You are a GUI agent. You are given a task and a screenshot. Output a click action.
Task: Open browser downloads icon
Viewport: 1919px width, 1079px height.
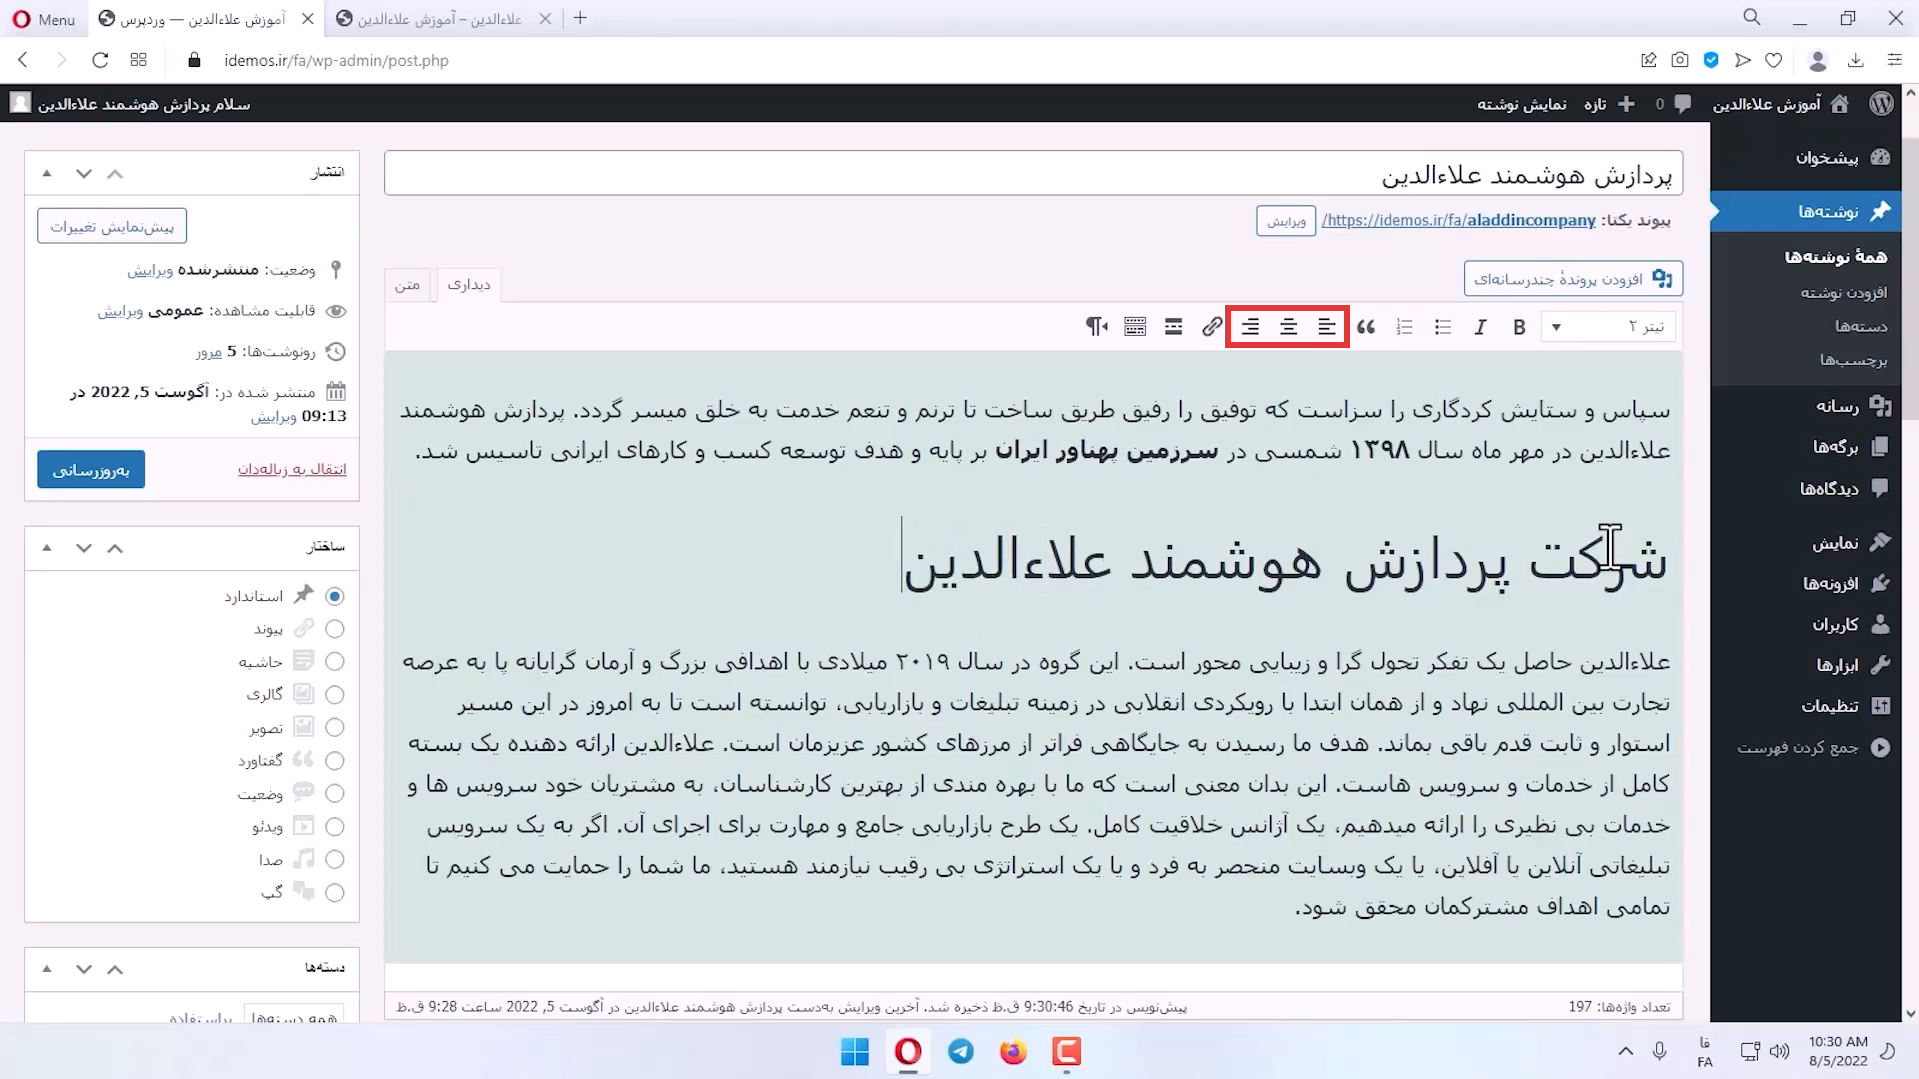(x=1856, y=60)
